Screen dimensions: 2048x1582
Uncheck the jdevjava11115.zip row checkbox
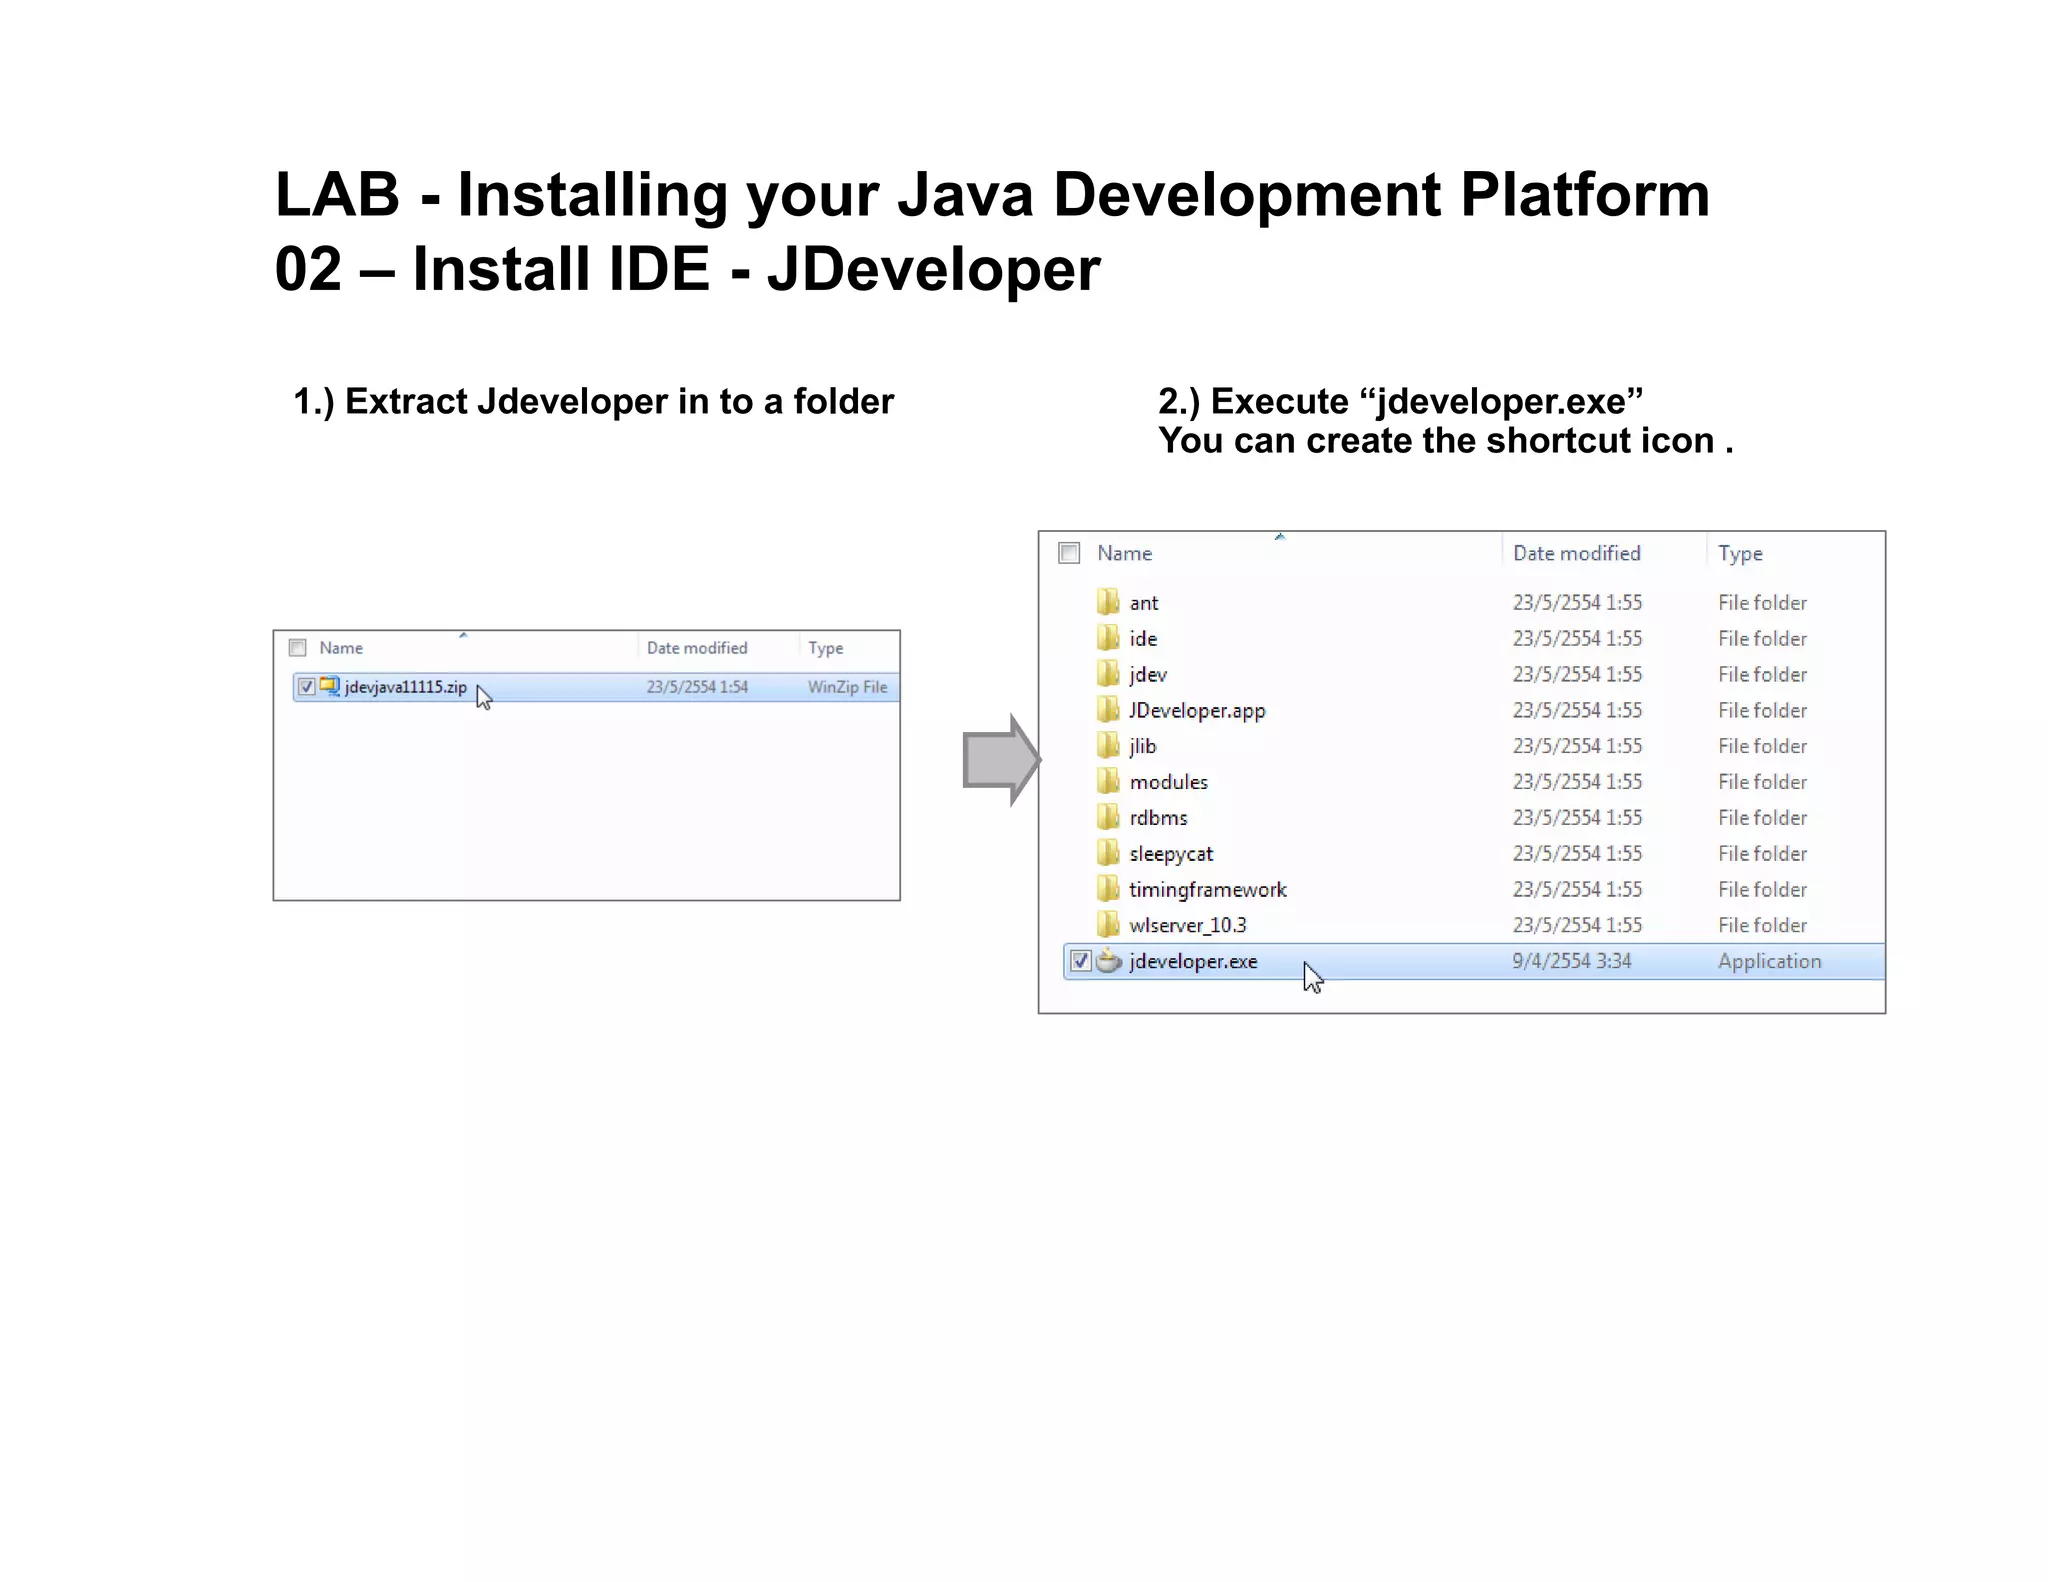(306, 687)
